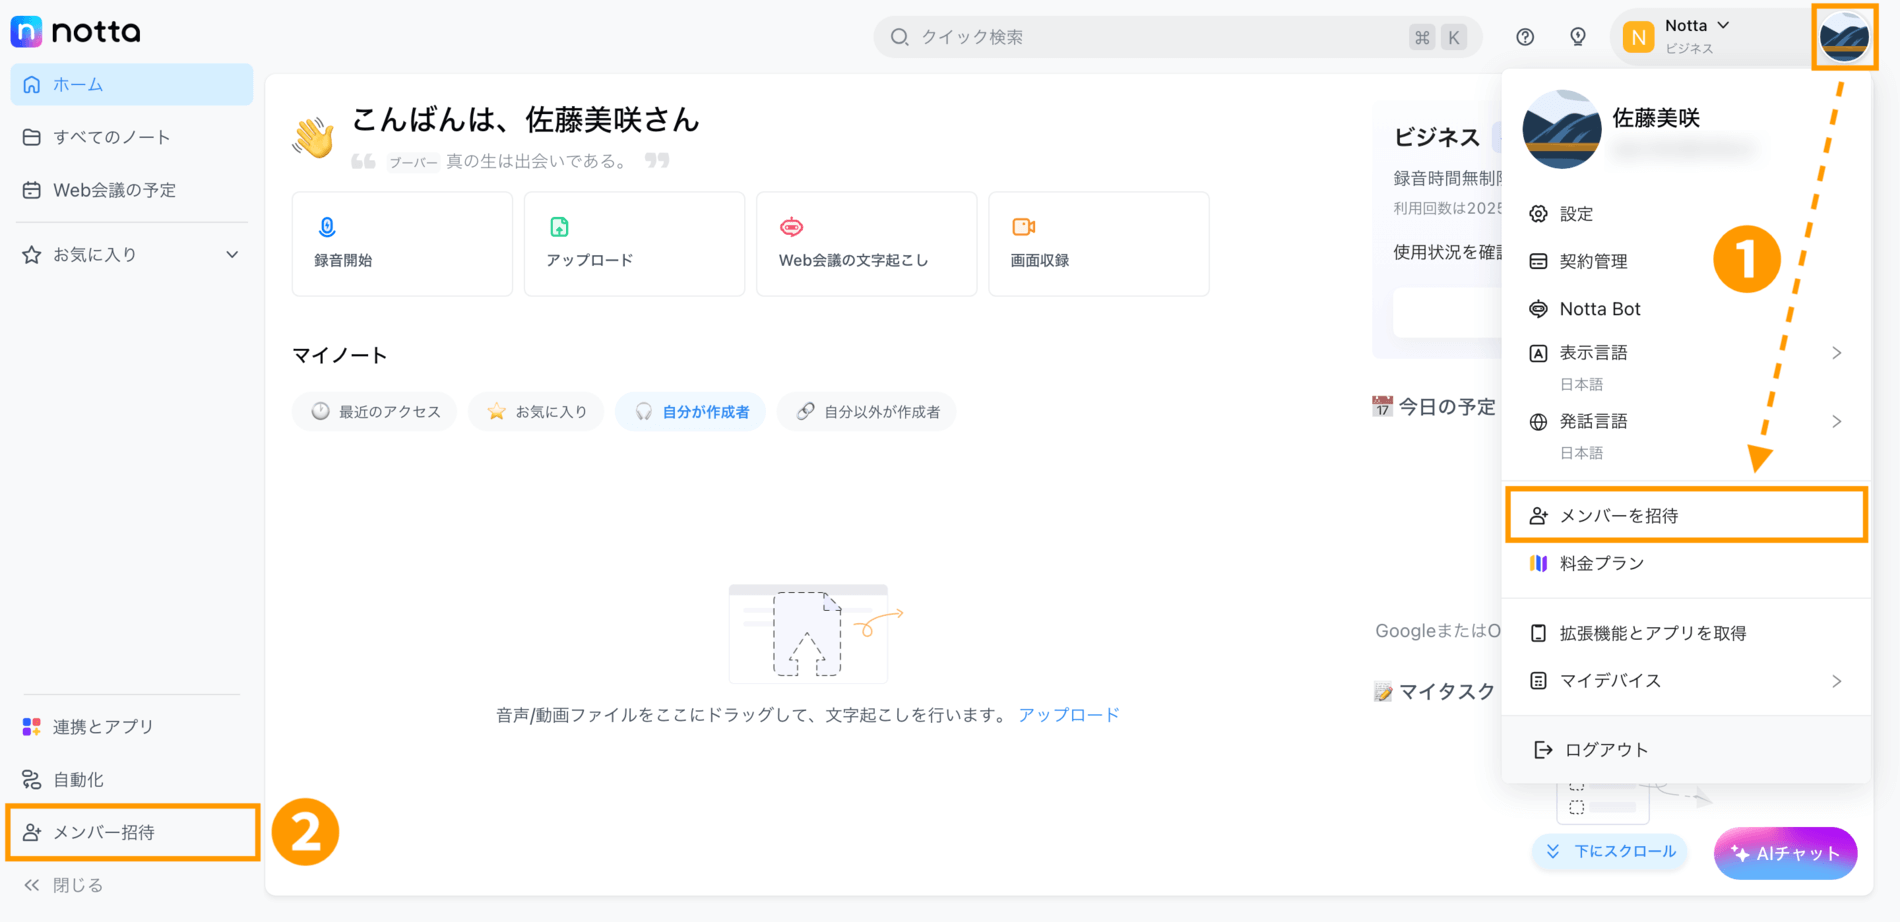The height and width of the screenshot is (922, 1900).
Task: Select the 最近のアクセス filter tab
Action: [375, 412]
